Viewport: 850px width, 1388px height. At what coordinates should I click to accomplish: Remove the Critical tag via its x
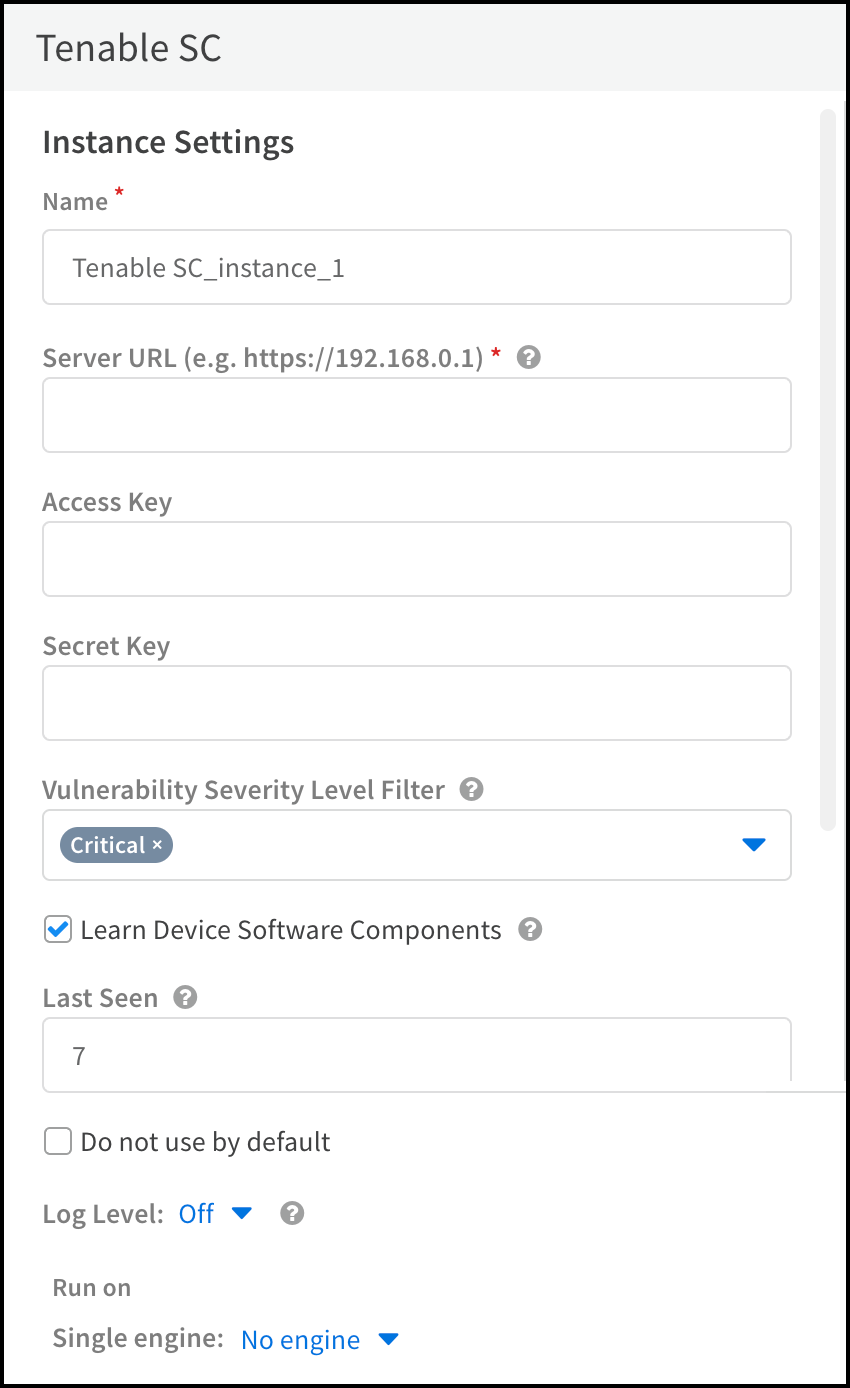[x=157, y=845]
